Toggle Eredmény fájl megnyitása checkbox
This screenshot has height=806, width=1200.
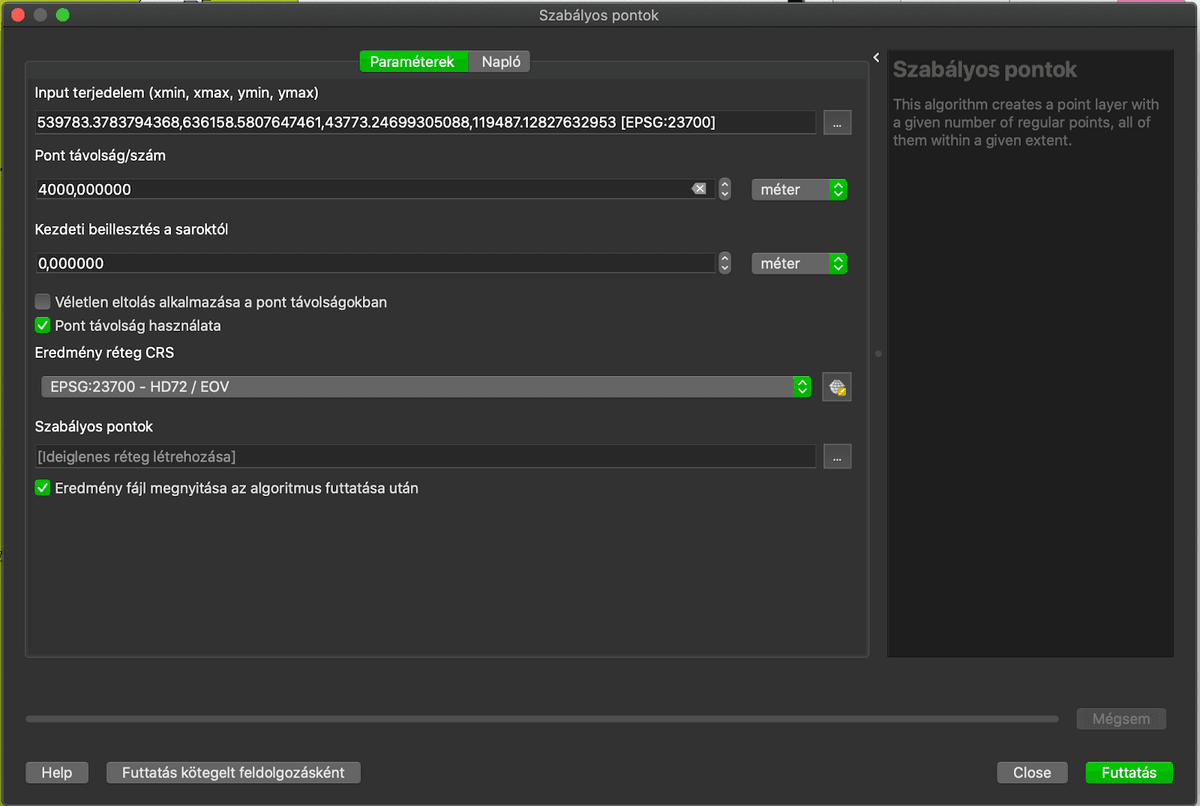click(x=43, y=489)
